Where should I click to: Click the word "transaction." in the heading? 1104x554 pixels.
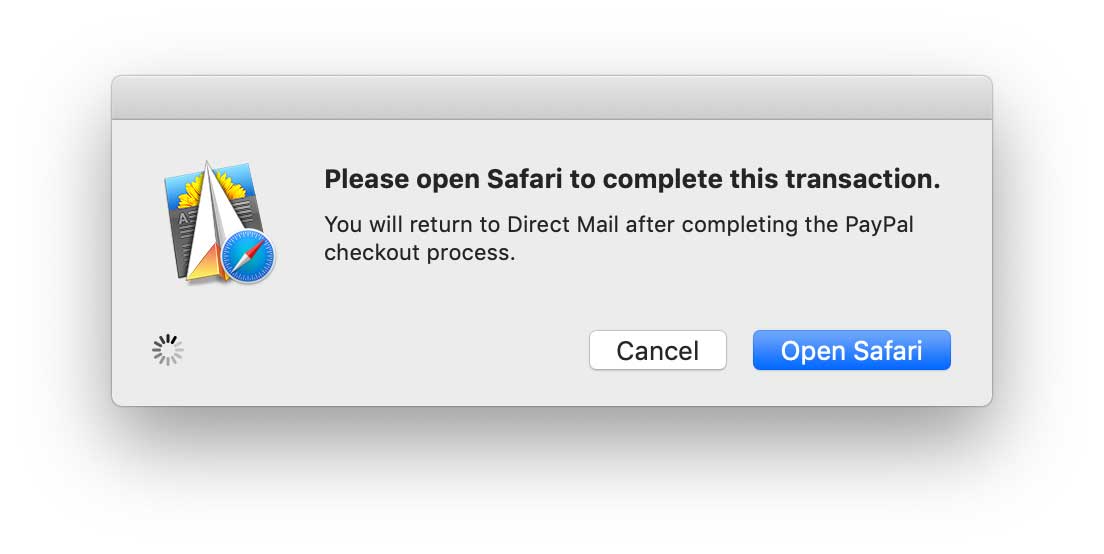(862, 179)
